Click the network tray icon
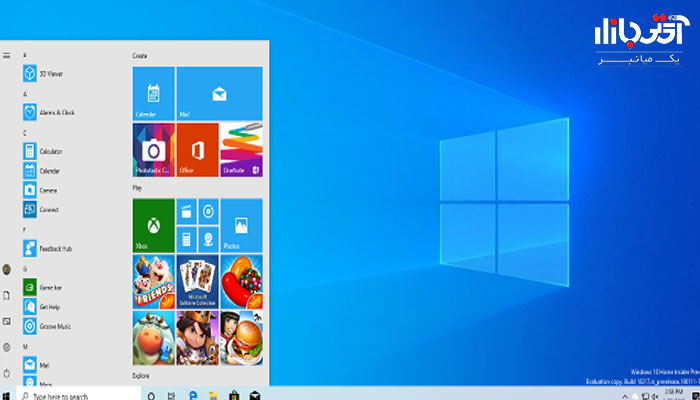The width and height of the screenshot is (700, 400). click(x=645, y=396)
